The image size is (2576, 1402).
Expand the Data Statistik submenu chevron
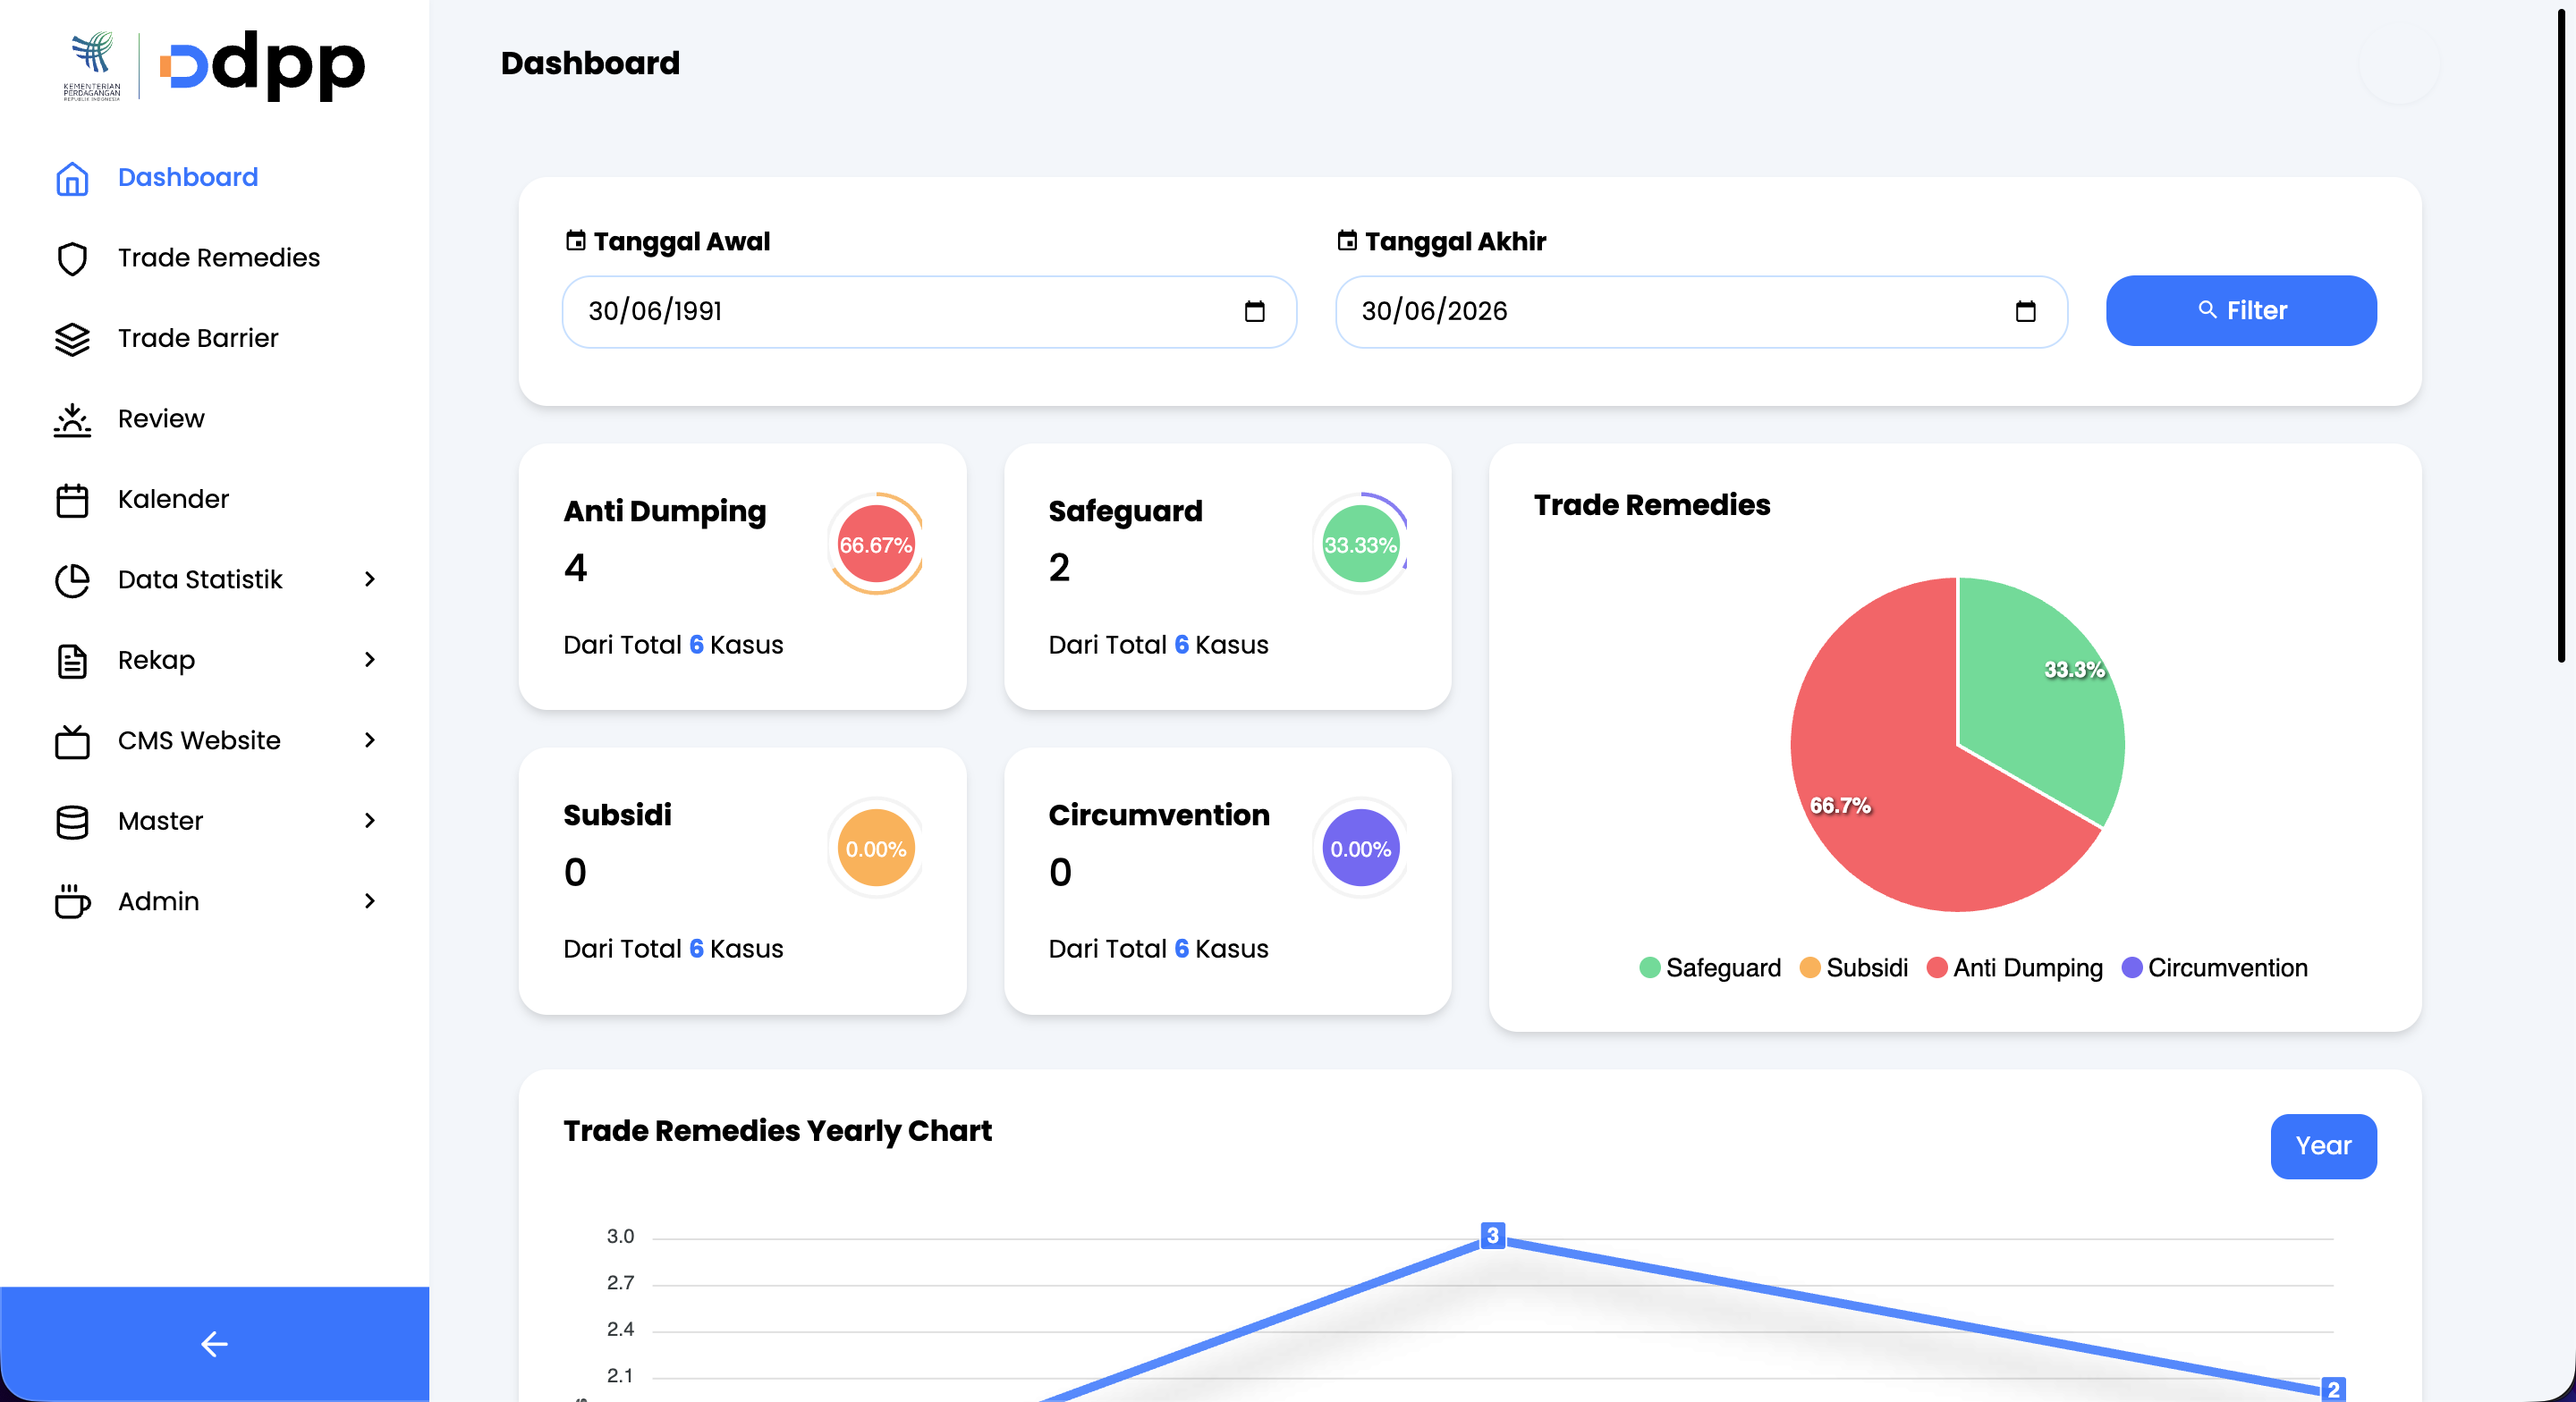(370, 580)
